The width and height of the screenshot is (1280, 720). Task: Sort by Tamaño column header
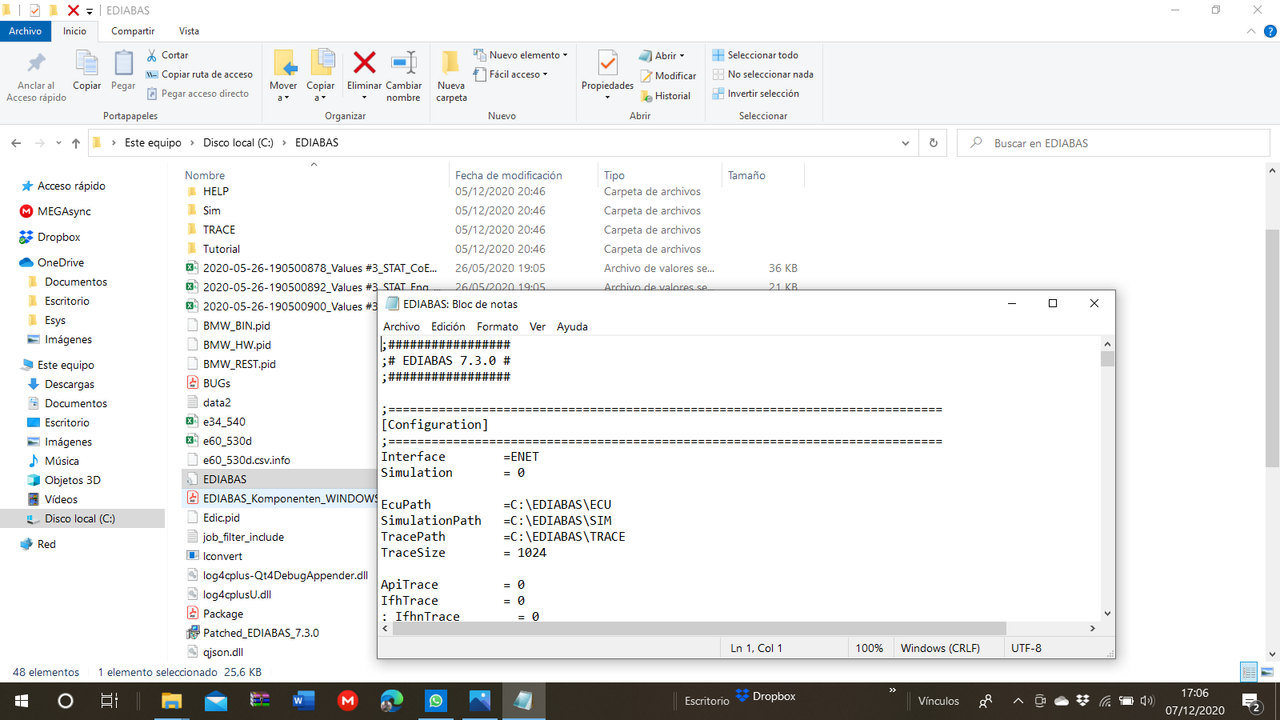click(746, 175)
